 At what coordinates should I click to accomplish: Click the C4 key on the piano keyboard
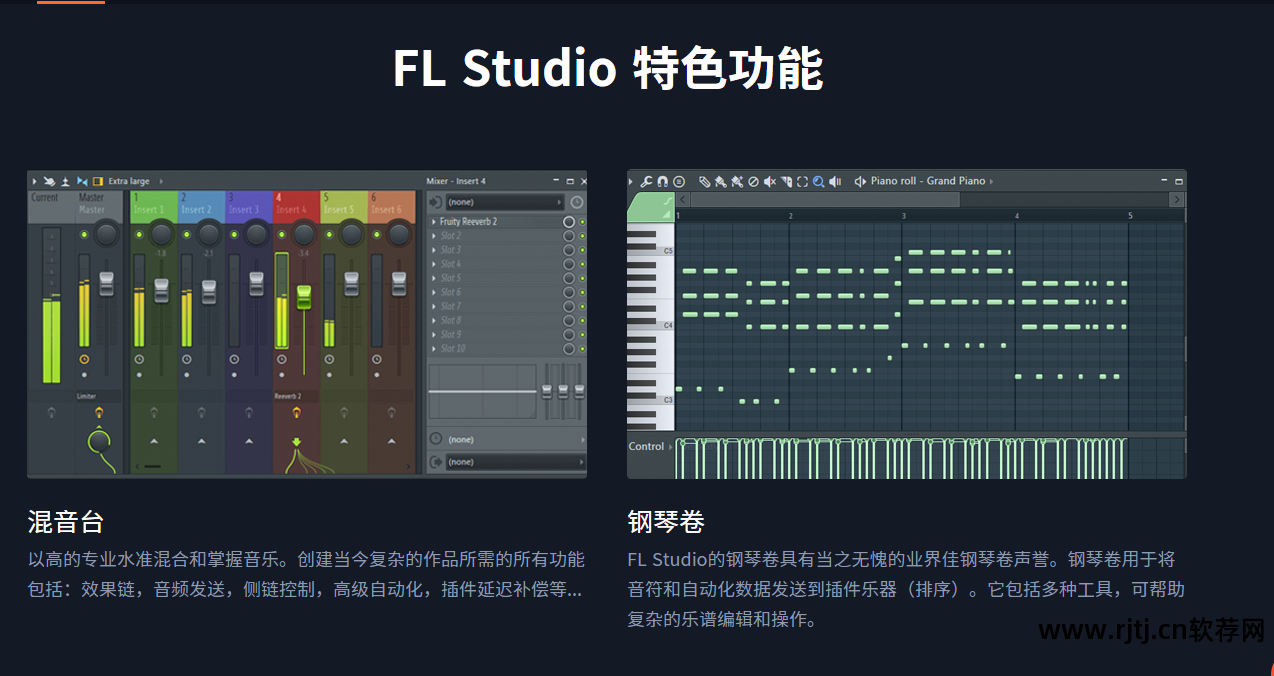coord(650,325)
